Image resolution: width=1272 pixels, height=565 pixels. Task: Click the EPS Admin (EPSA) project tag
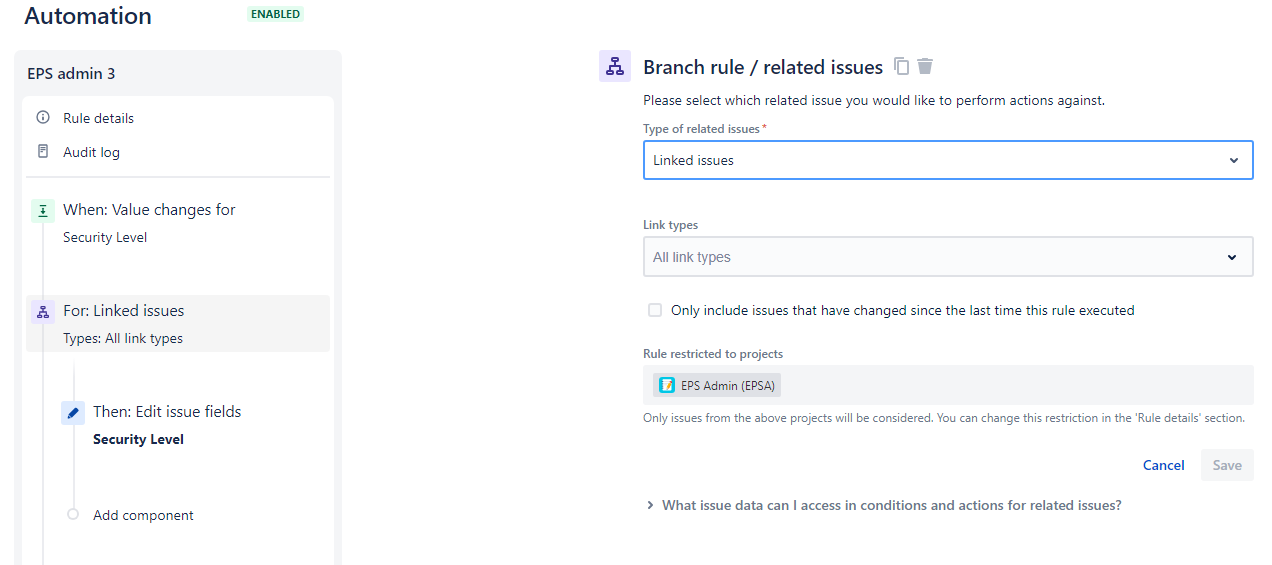click(716, 386)
